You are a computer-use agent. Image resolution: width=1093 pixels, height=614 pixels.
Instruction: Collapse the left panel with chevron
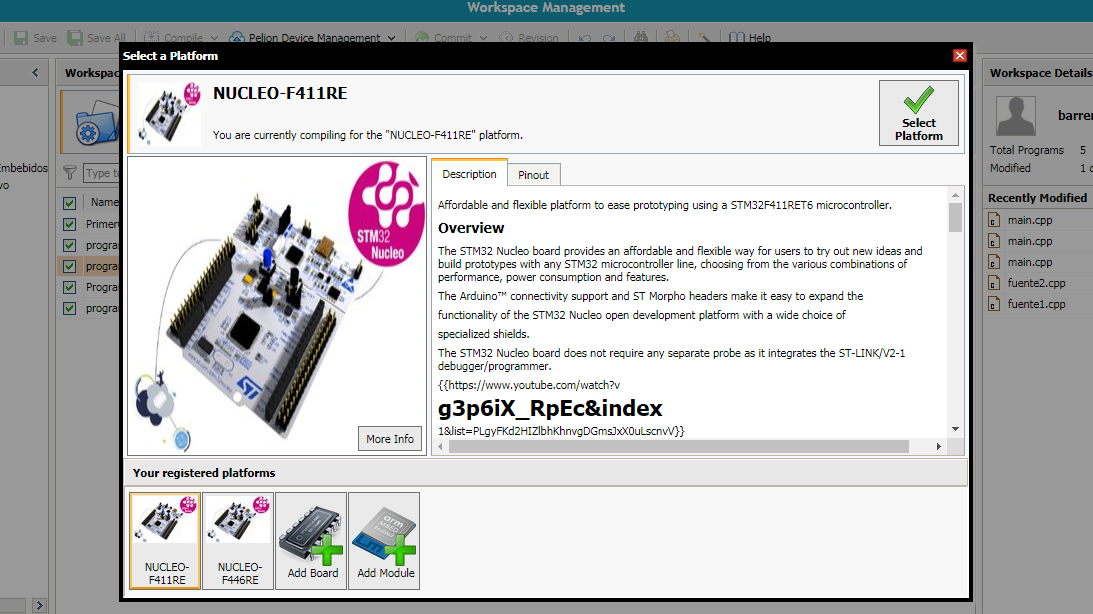point(36,73)
